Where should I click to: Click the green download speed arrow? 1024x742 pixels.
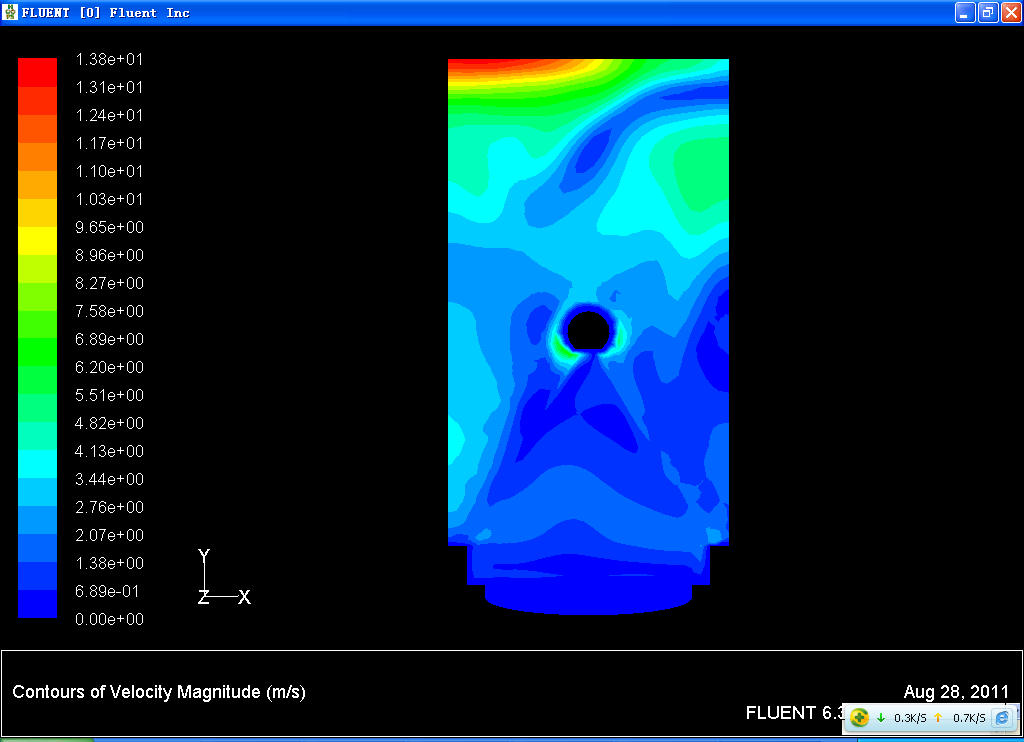click(x=881, y=718)
